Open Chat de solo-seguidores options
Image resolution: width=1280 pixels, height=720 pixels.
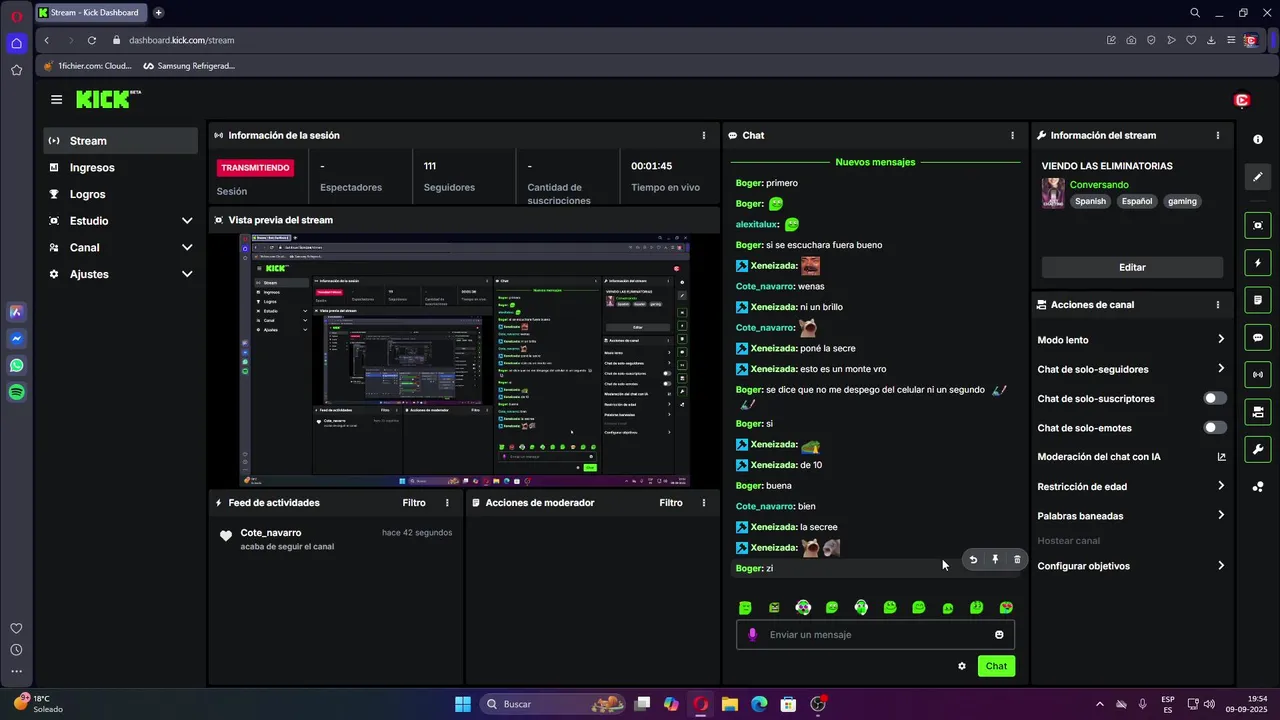[x=1131, y=369]
